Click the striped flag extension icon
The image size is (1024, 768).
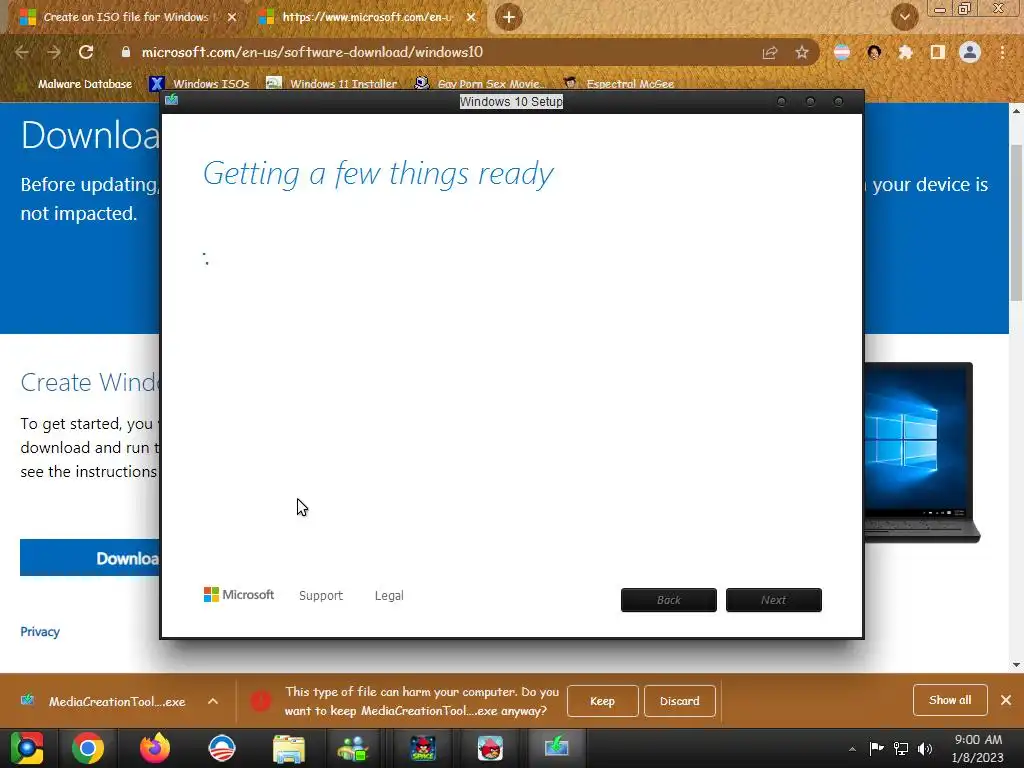(842, 52)
